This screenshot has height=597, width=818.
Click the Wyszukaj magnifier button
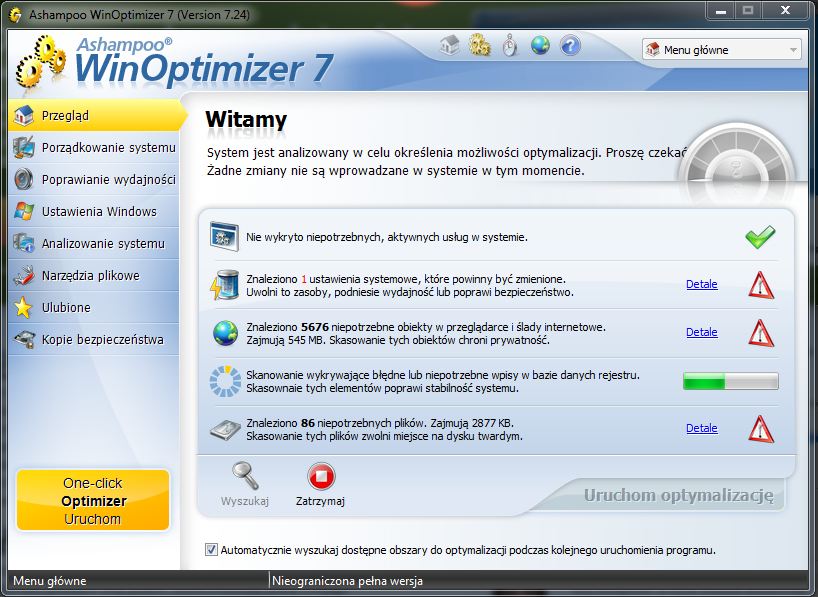tap(245, 484)
